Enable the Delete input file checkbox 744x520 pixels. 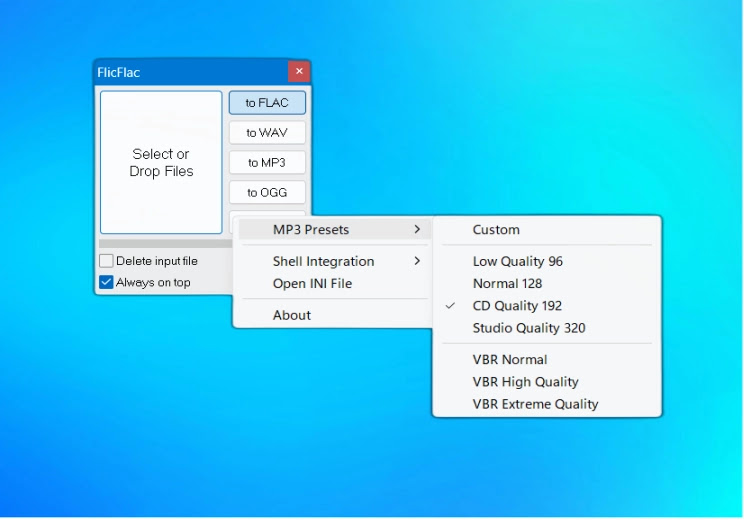pos(106,261)
